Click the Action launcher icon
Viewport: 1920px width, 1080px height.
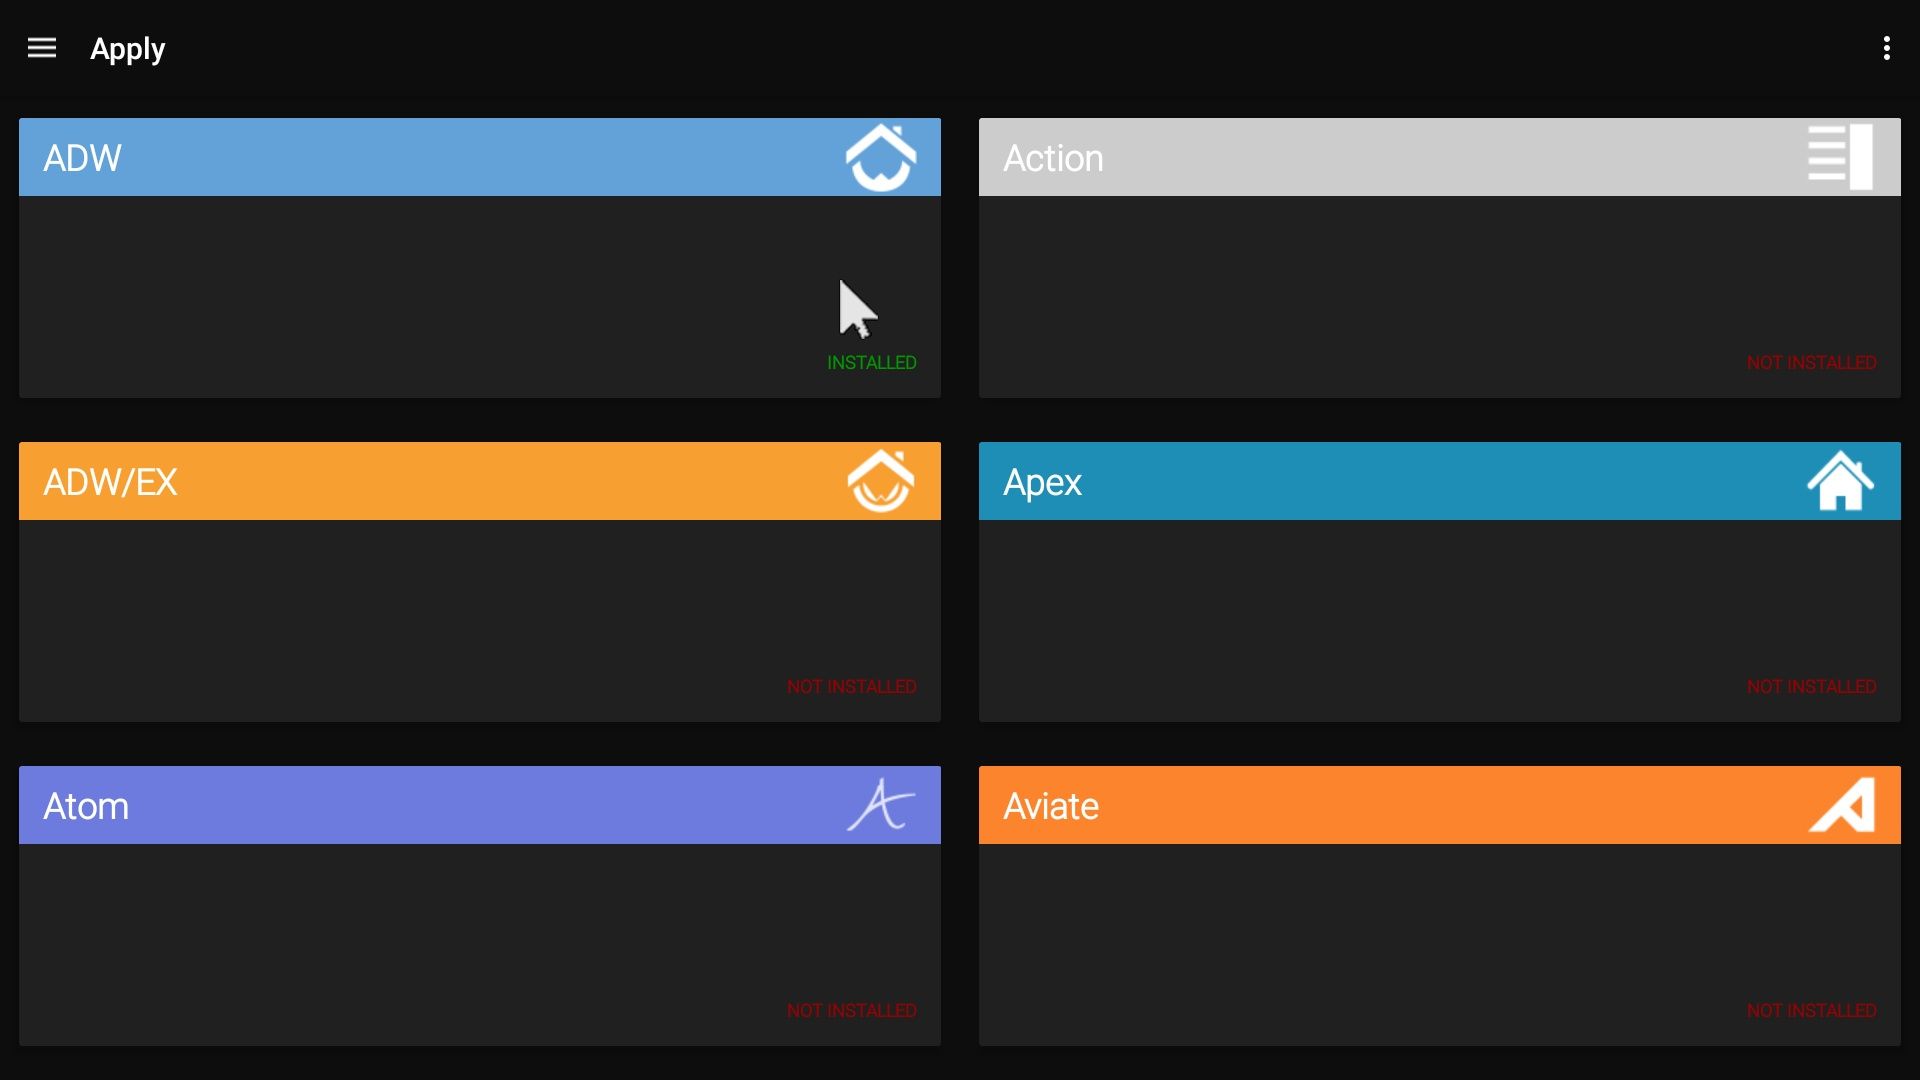(x=1840, y=157)
